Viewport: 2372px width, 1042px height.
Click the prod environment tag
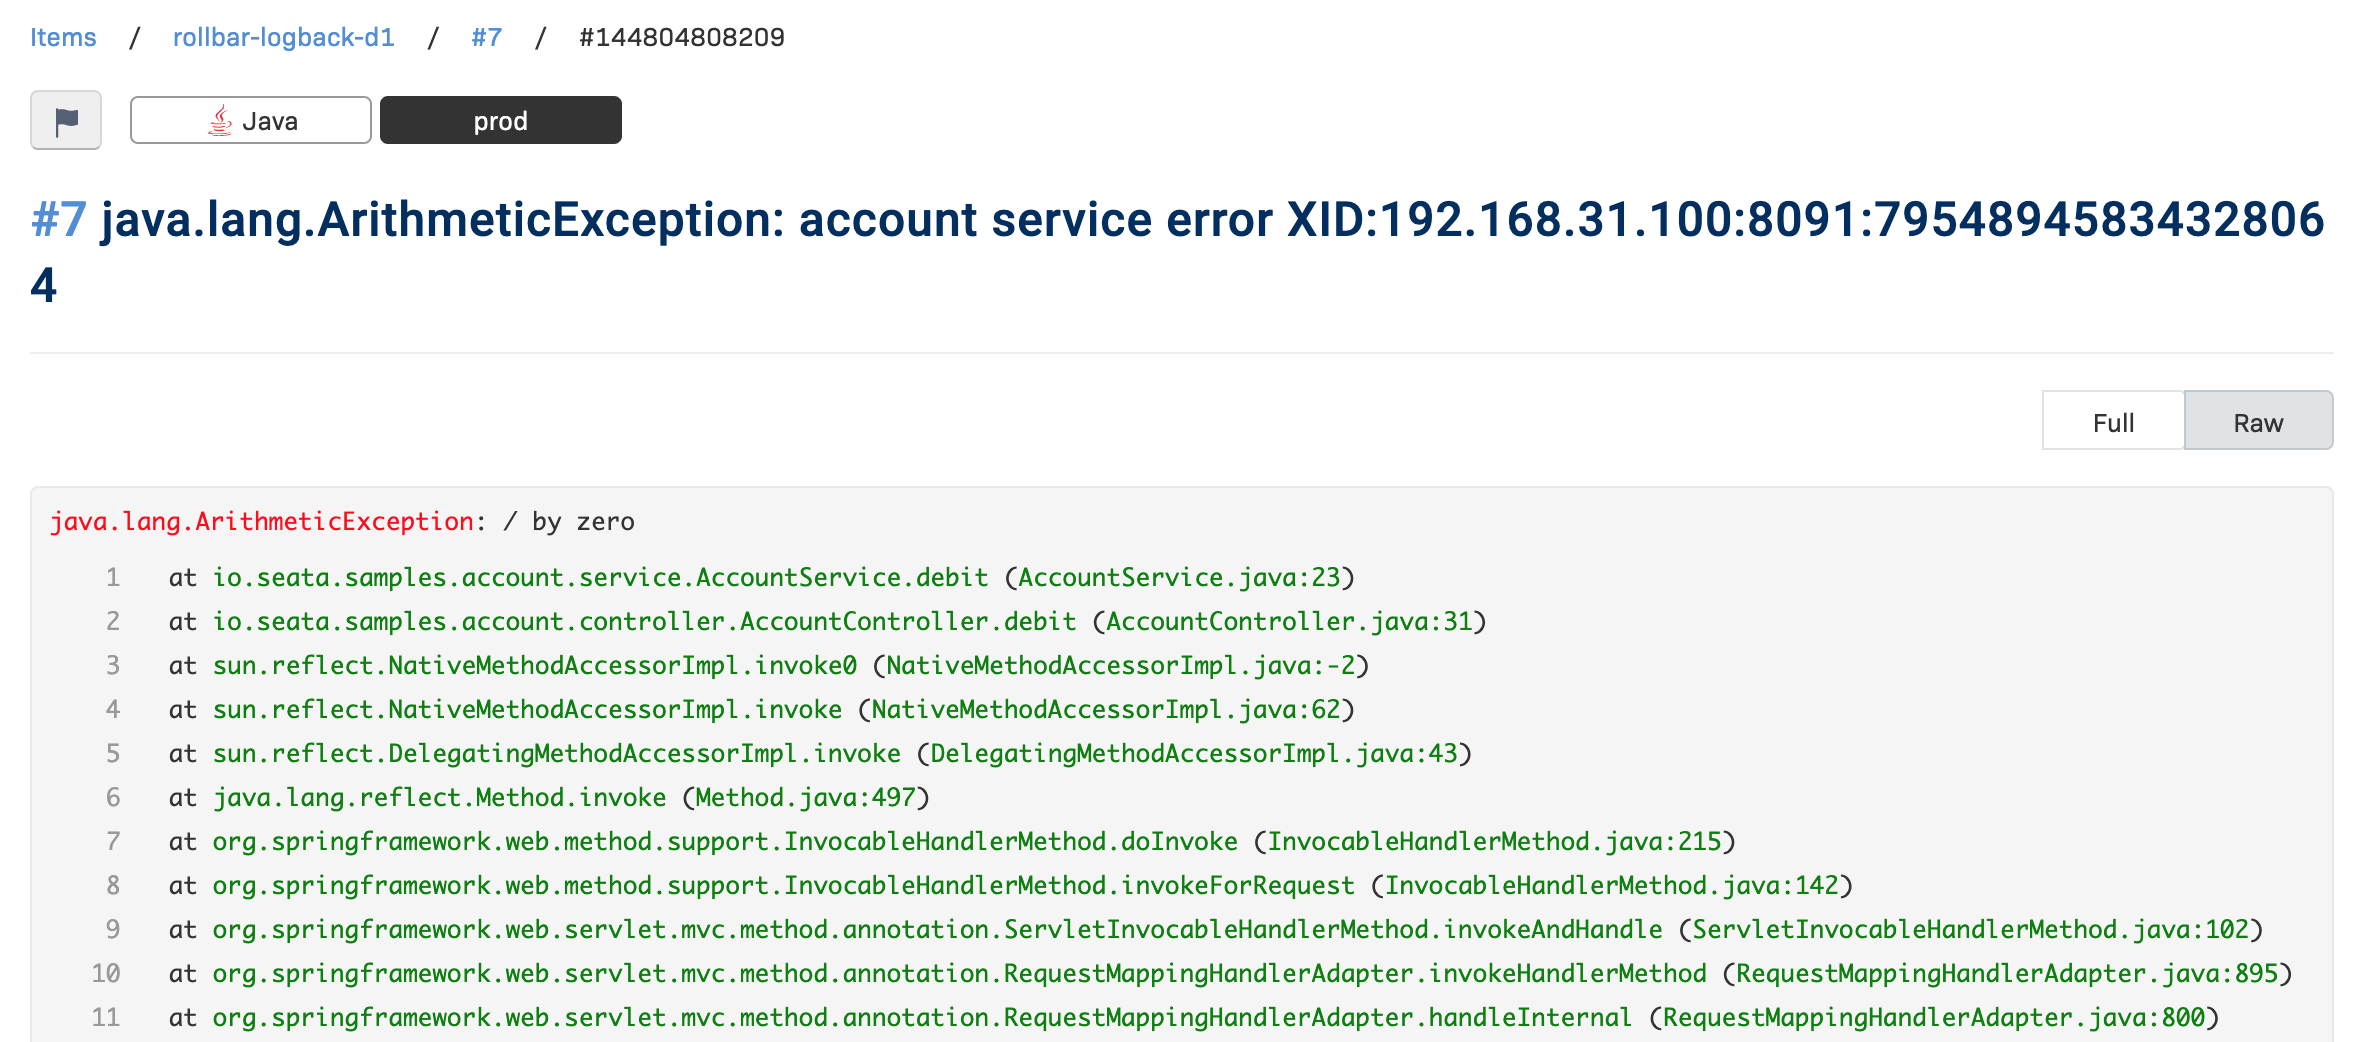click(500, 120)
